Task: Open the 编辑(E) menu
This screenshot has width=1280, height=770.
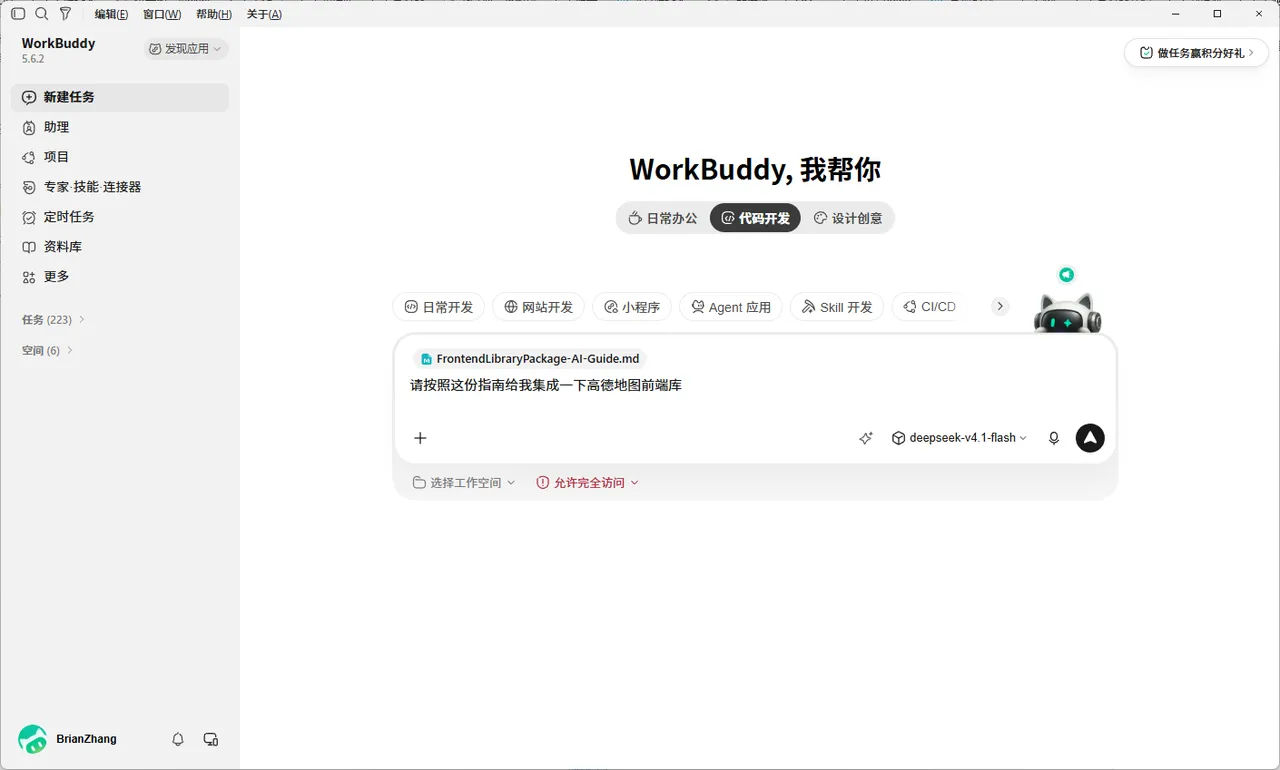Action: [111, 14]
